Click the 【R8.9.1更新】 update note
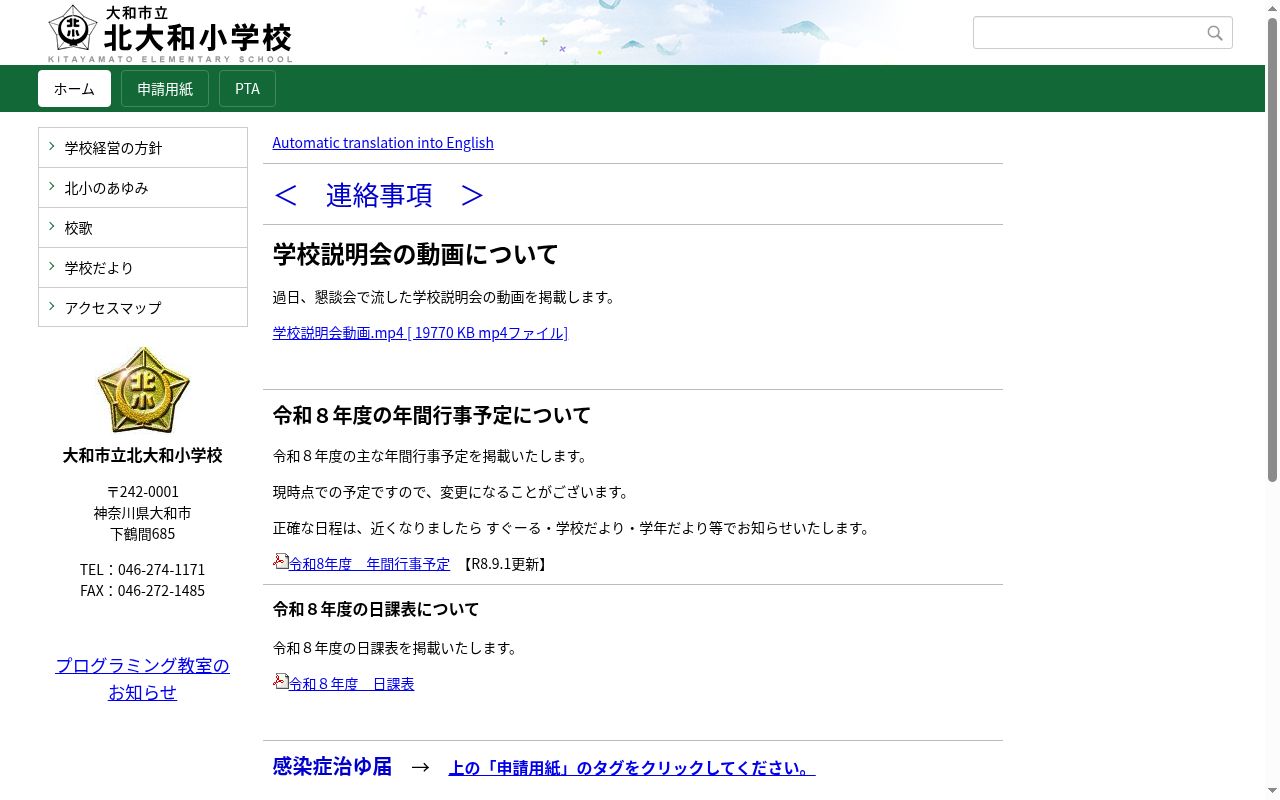Screen dimensions: 1280x800 click(504, 564)
